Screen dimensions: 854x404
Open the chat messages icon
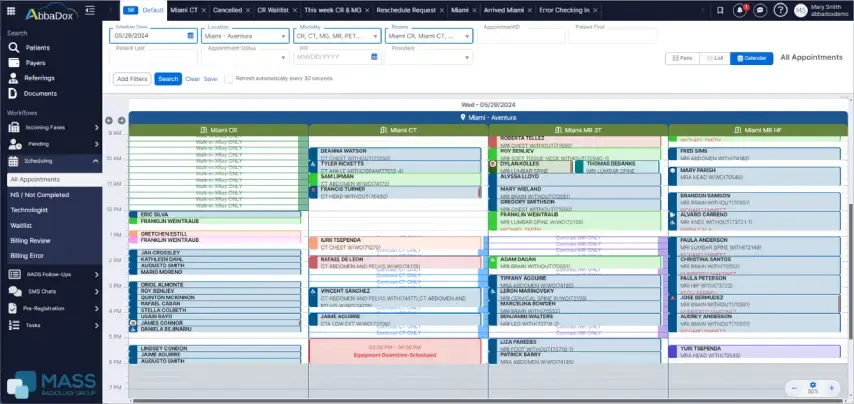762,11
